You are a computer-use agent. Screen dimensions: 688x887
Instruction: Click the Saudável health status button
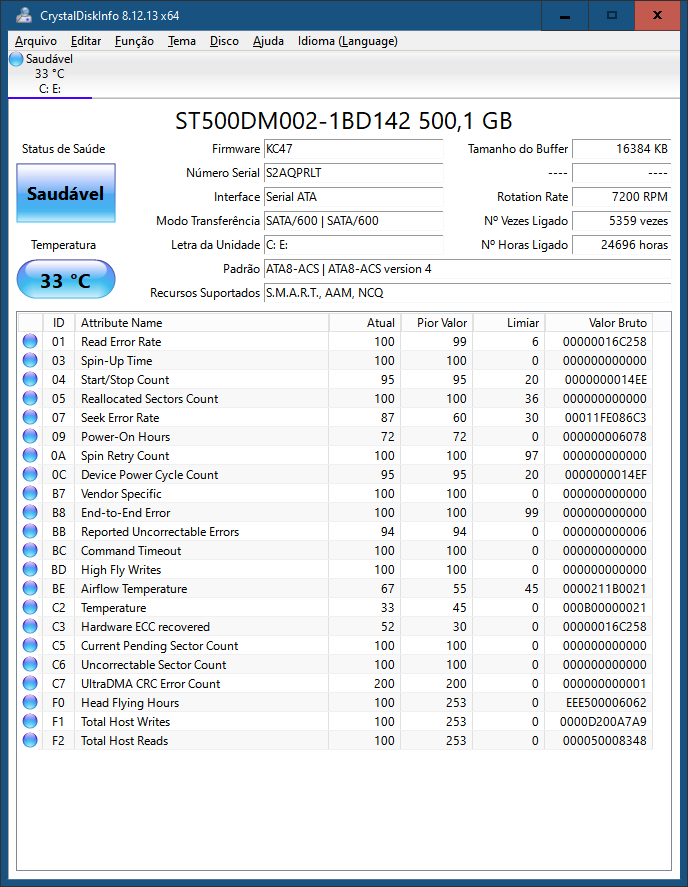(66, 193)
